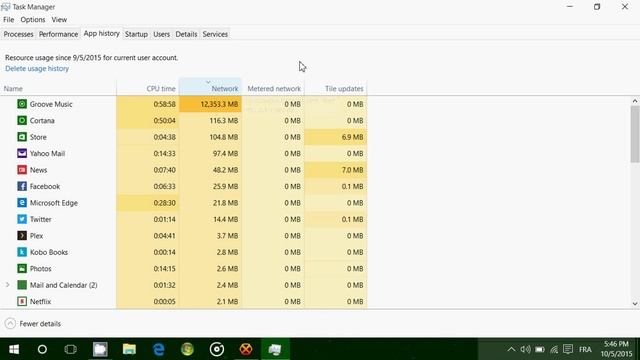
Task: Switch to the Details tab
Action: pyautogui.click(x=187, y=34)
